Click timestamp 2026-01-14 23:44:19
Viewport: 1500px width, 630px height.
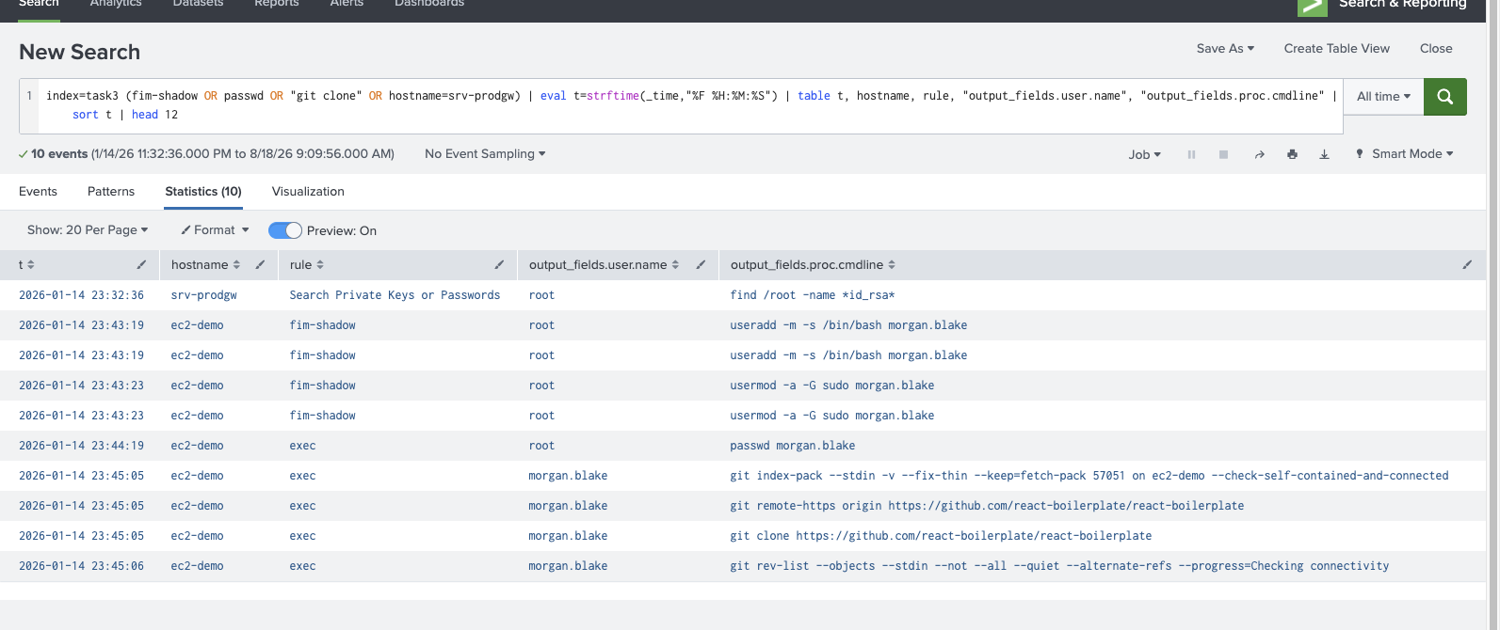tap(81, 445)
